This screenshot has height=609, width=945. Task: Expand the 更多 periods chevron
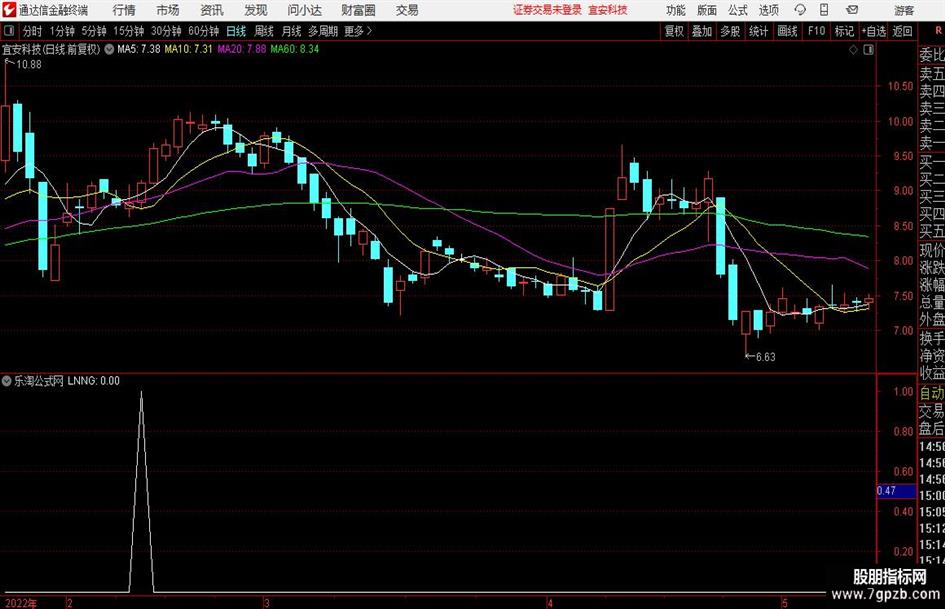359,31
